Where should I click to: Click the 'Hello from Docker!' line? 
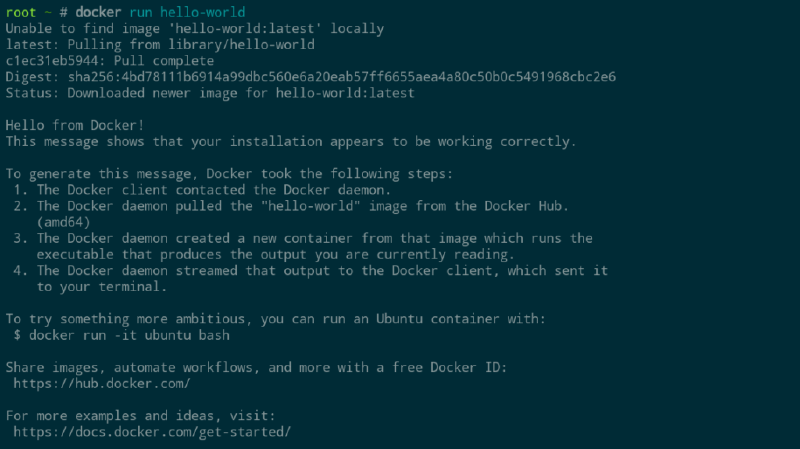pyautogui.click(x=75, y=125)
